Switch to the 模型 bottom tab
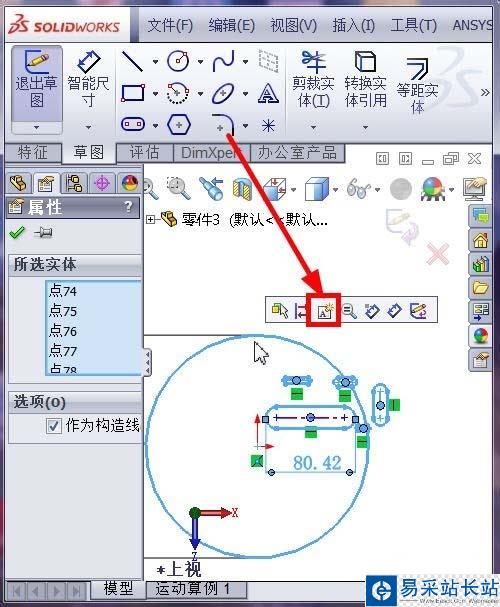This screenshot has height=607, width=500. pyautogui.click(x=118, y=589)
